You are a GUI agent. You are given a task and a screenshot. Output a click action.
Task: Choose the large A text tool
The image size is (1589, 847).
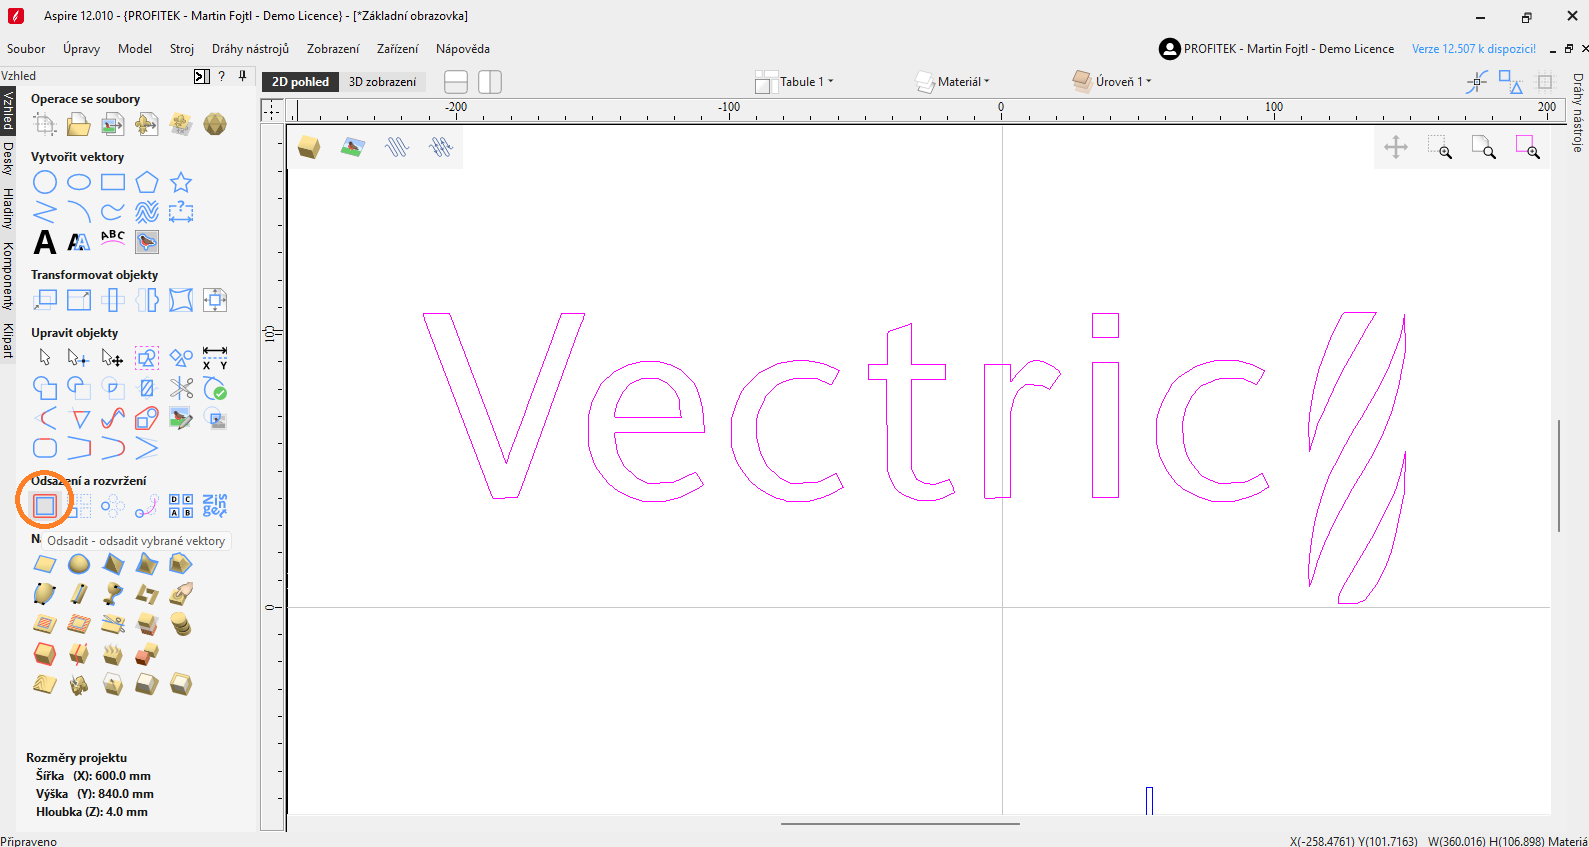(x=45, y=242)
